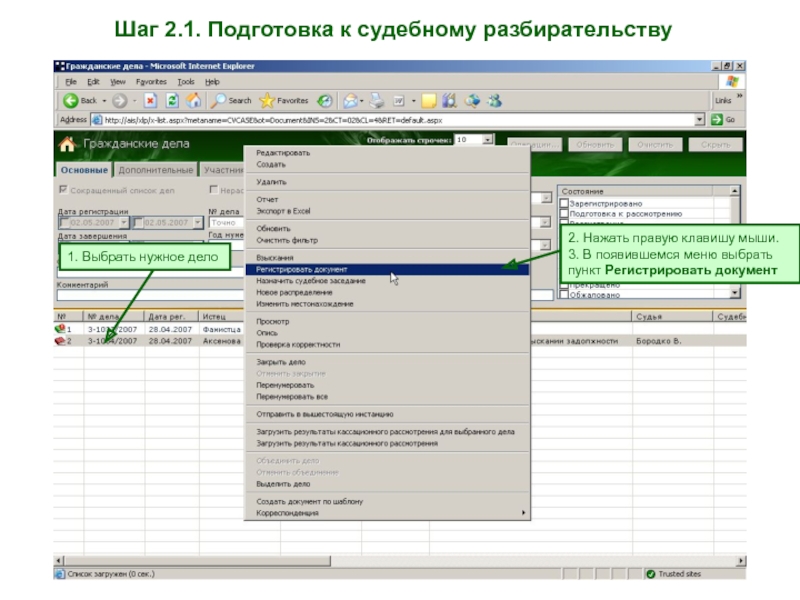800x600 pixels.
Task: Check Подготовка к рассмотрению status checkbox
Action: pos(565,213)
